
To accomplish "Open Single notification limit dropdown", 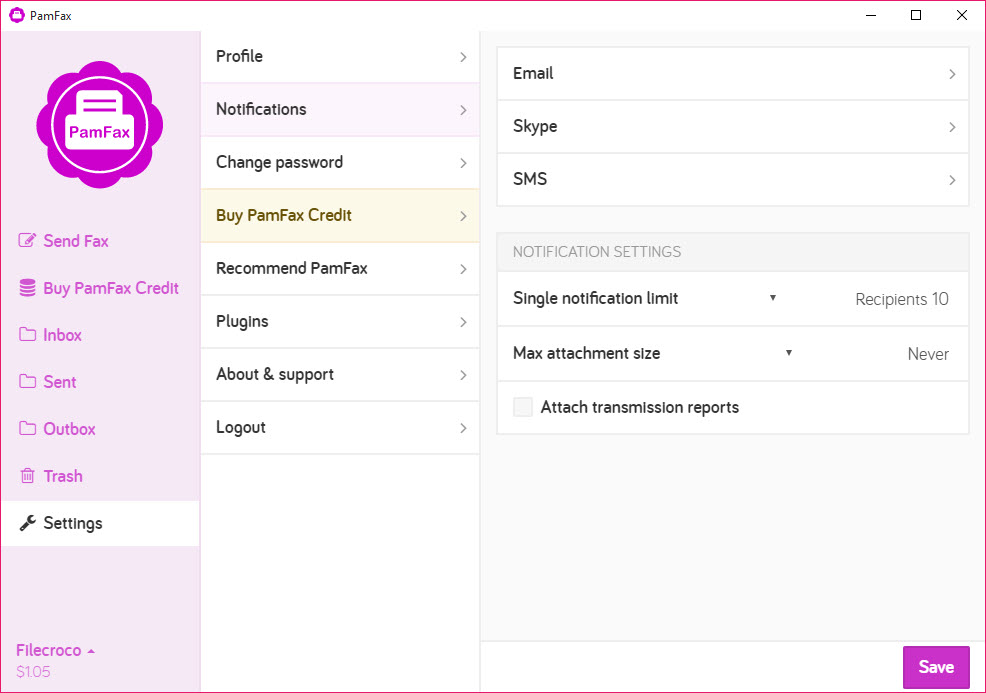I will click(773, 298).
